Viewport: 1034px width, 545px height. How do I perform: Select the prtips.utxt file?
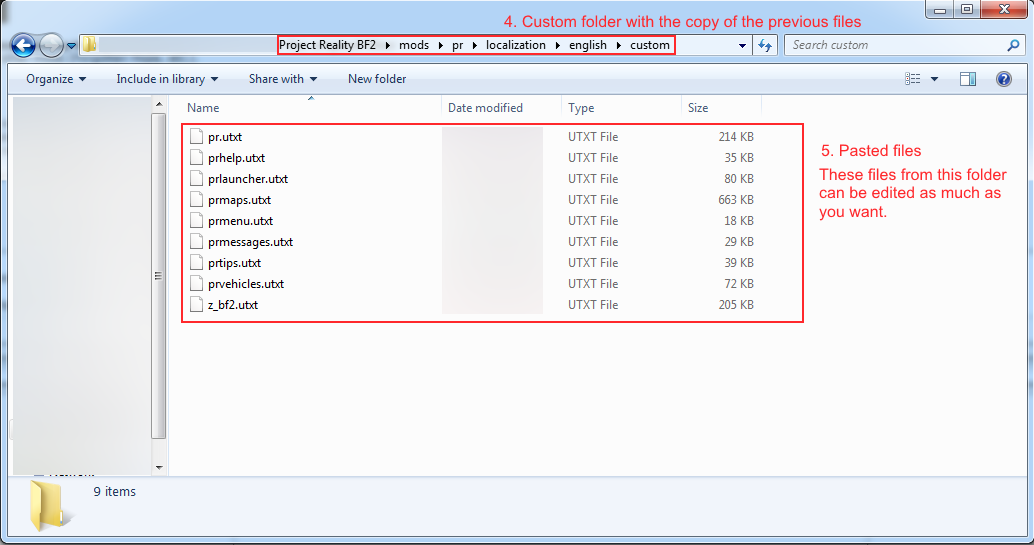(234, 263)
